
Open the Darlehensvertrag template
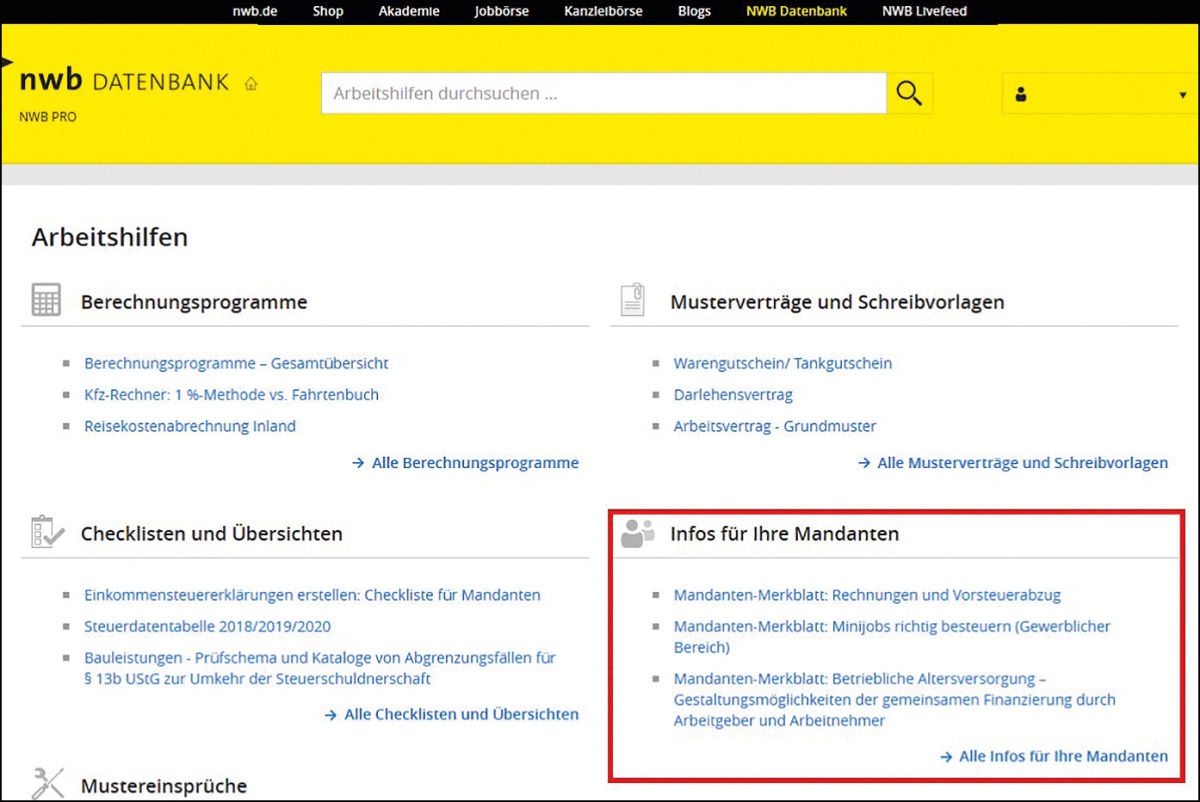point(733,395)
